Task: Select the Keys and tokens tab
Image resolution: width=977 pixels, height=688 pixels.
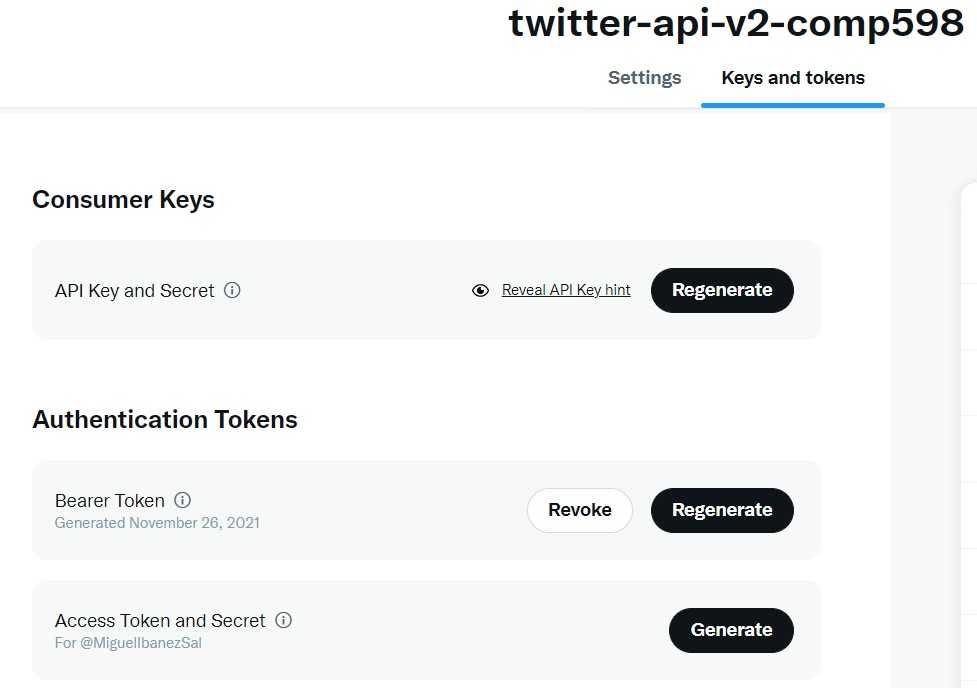Action: [x=793, y=78]
